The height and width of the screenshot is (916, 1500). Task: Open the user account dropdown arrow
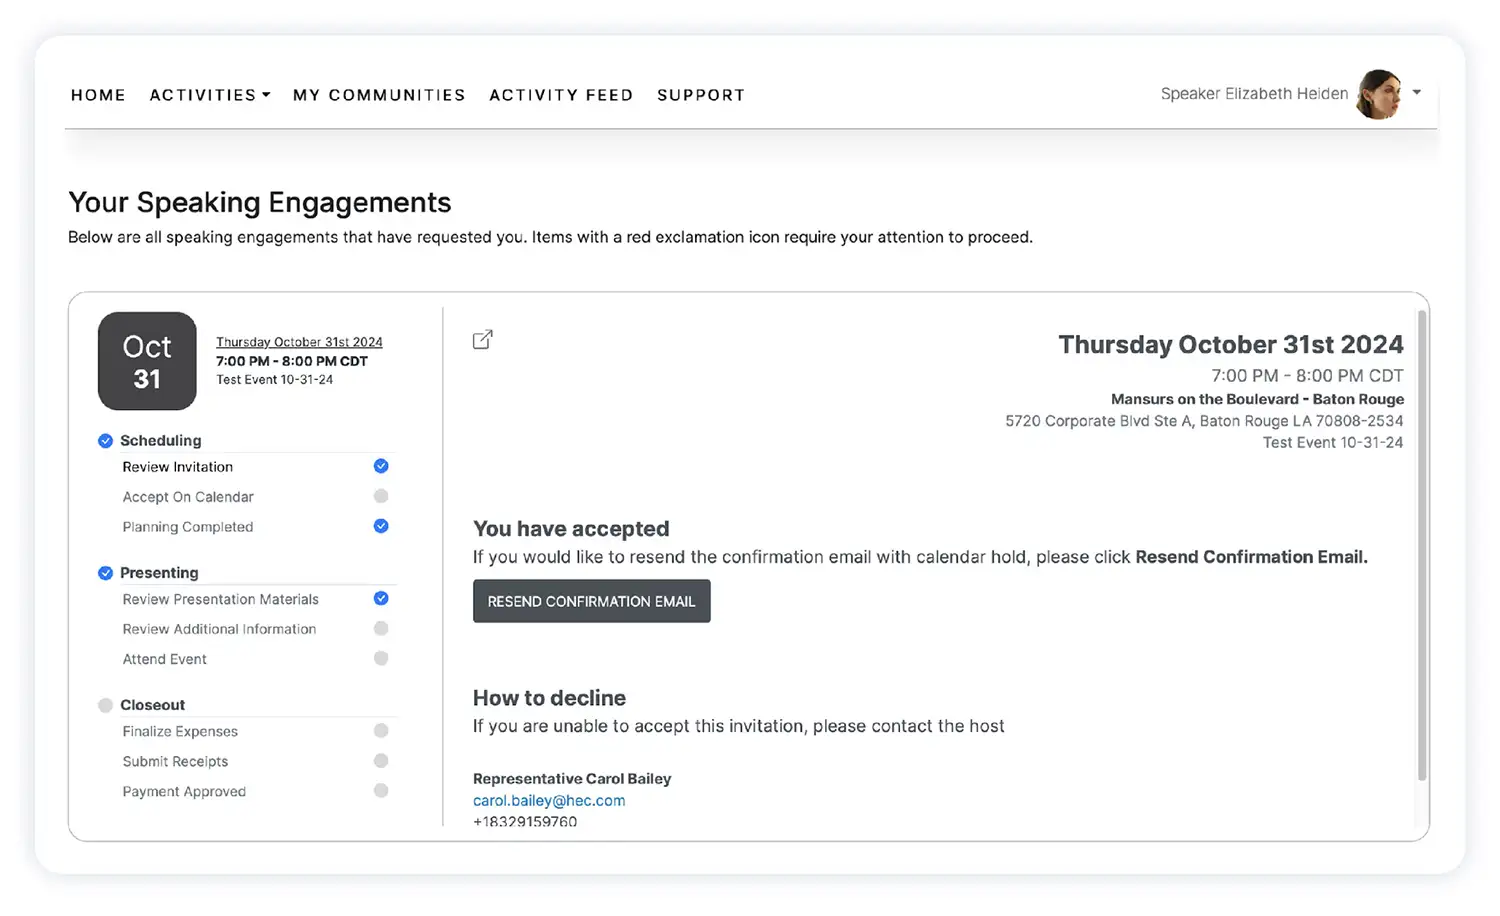(1417, 92)
